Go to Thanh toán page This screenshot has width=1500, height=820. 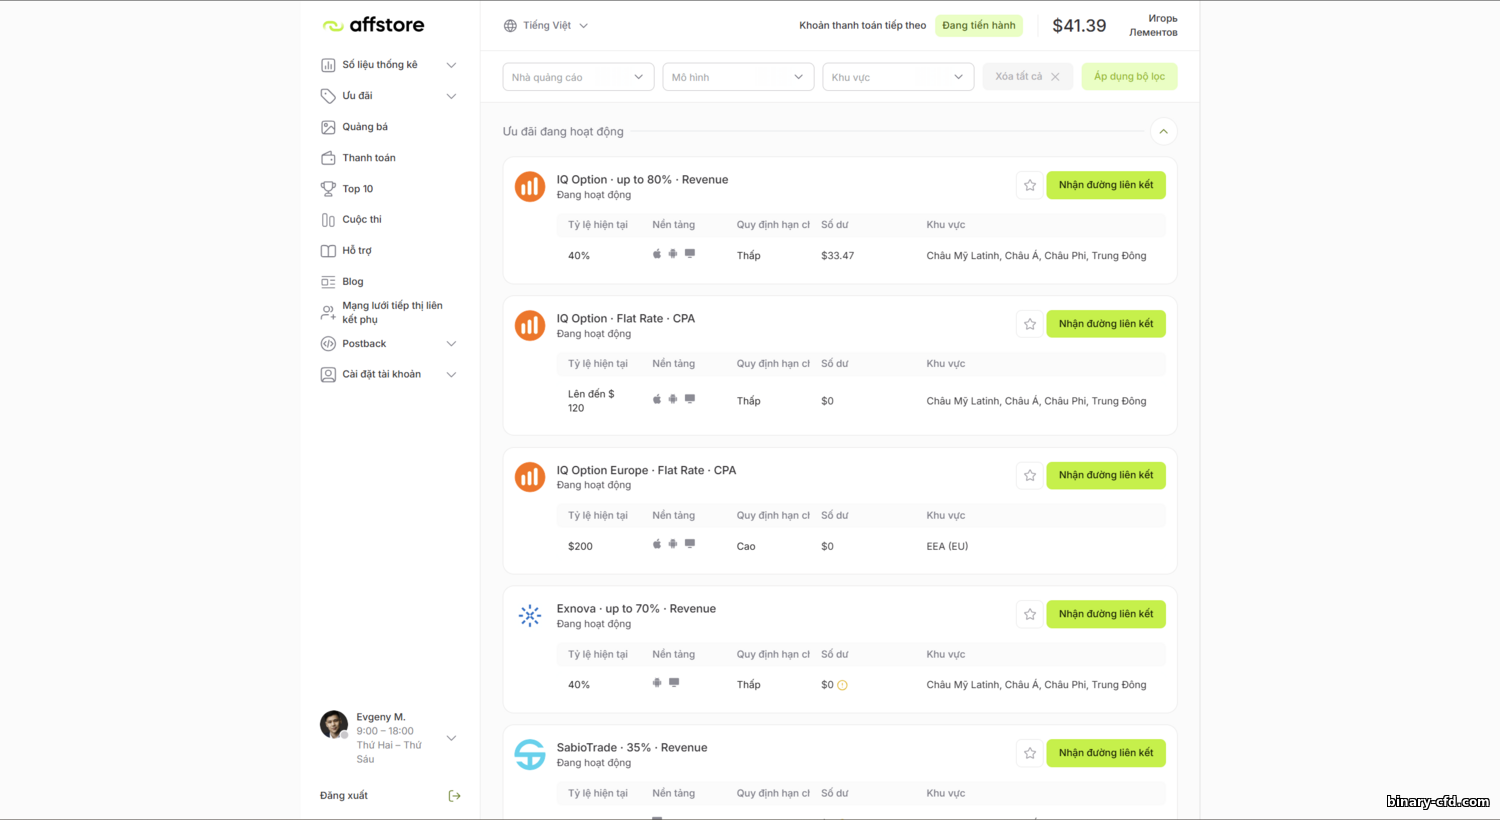click(x=369, y=158)
